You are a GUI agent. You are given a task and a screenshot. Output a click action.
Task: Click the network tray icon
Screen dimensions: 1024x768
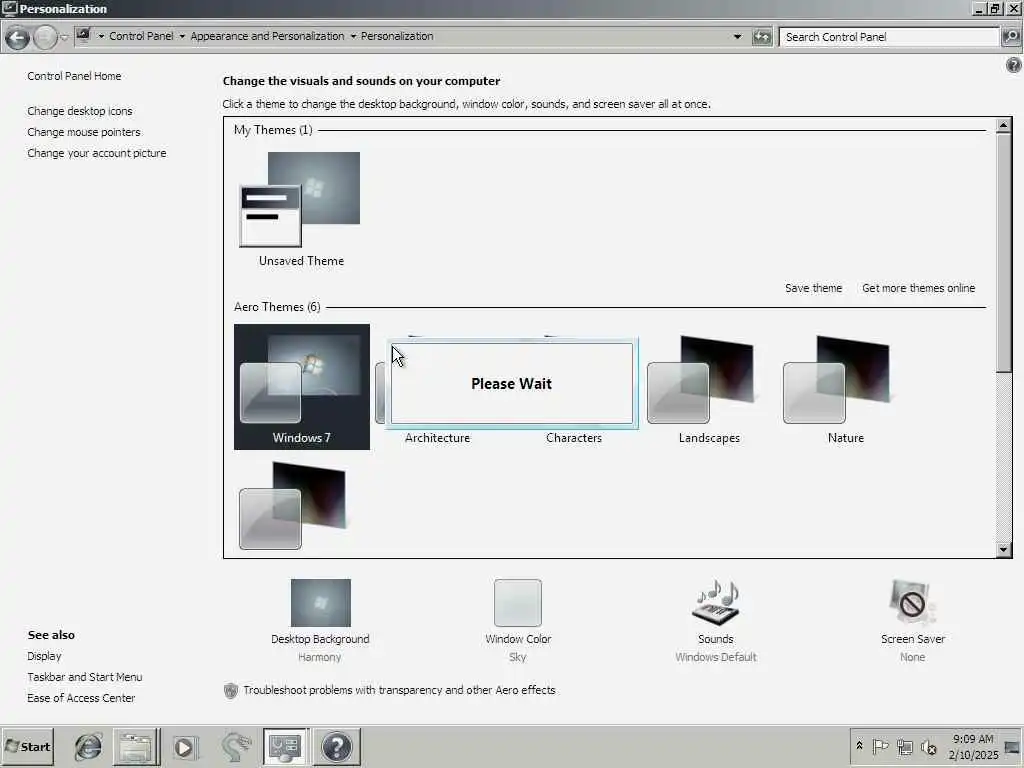pos(904,746)
